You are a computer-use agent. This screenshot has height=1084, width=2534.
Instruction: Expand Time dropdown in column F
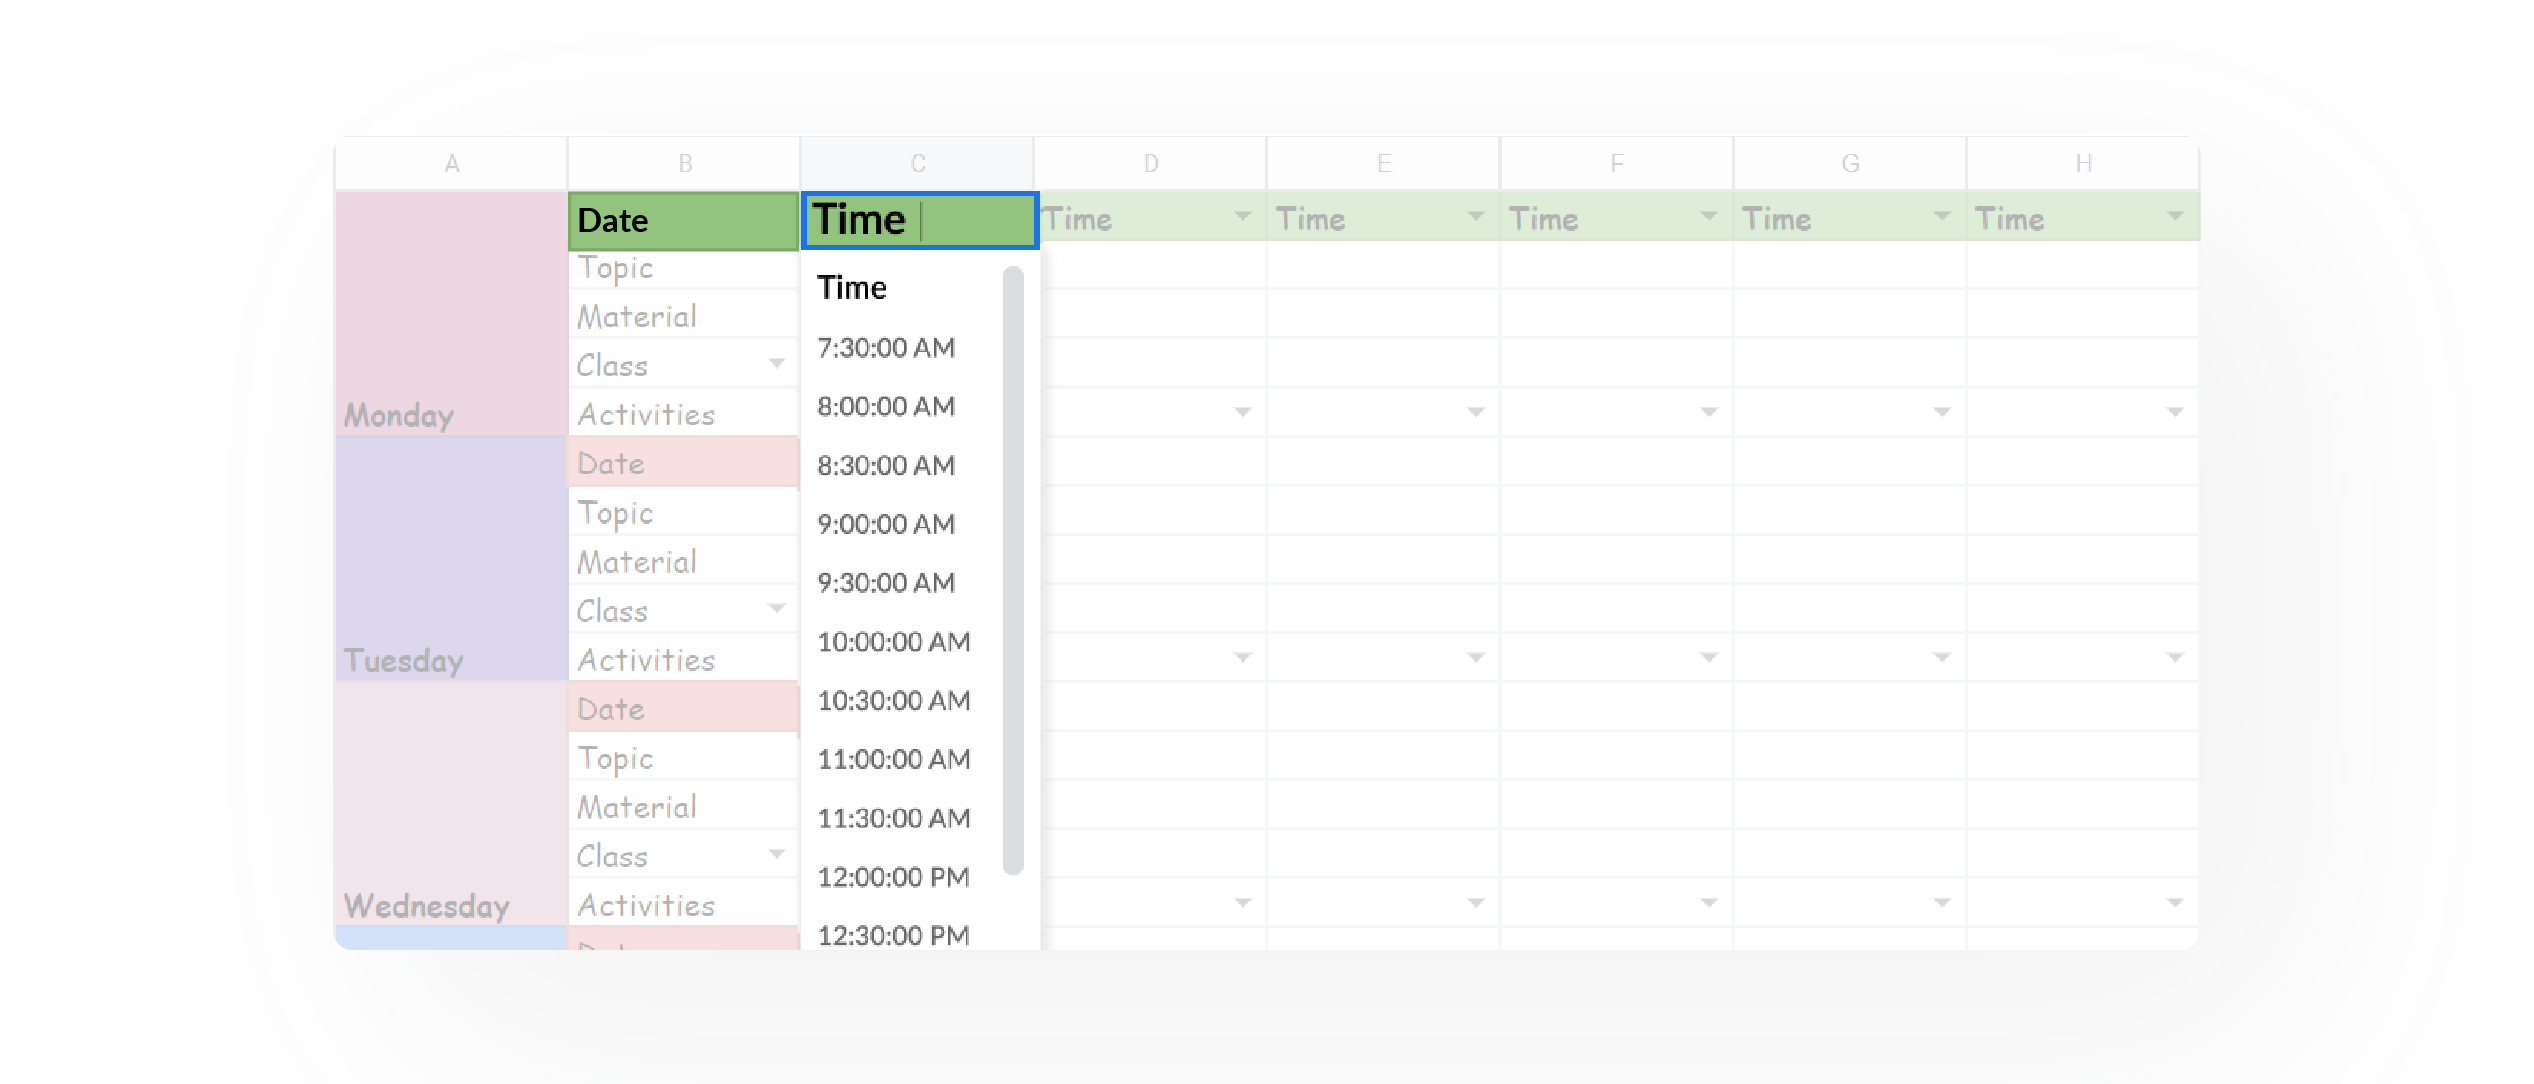(1708, 217)
